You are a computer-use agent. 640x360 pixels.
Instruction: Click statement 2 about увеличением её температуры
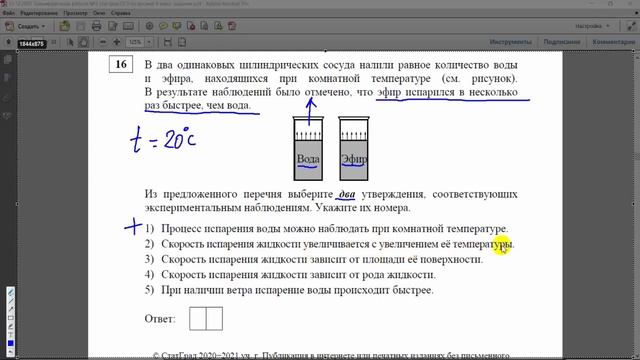tap(330, 244)
